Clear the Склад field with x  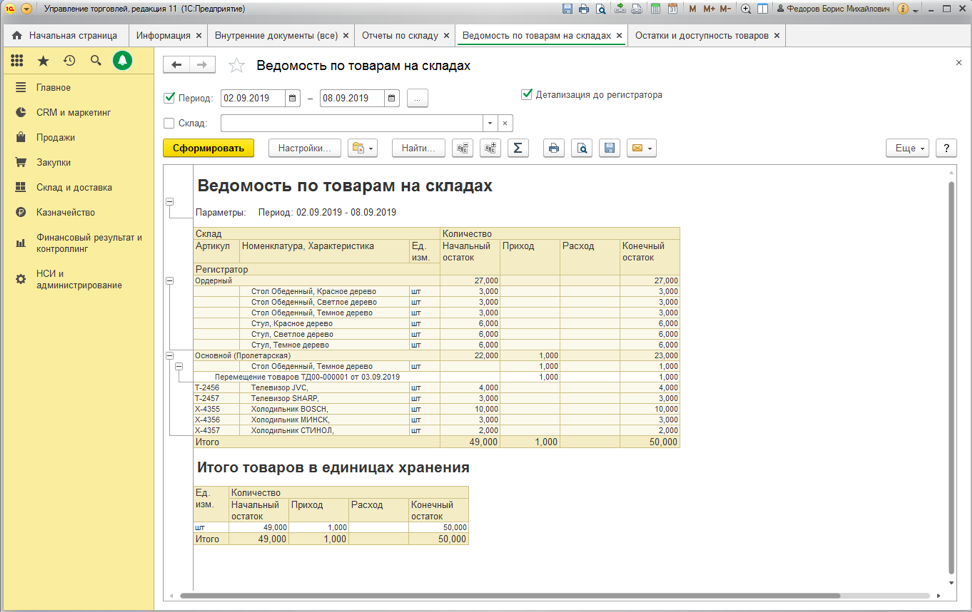tap(505, 123)
